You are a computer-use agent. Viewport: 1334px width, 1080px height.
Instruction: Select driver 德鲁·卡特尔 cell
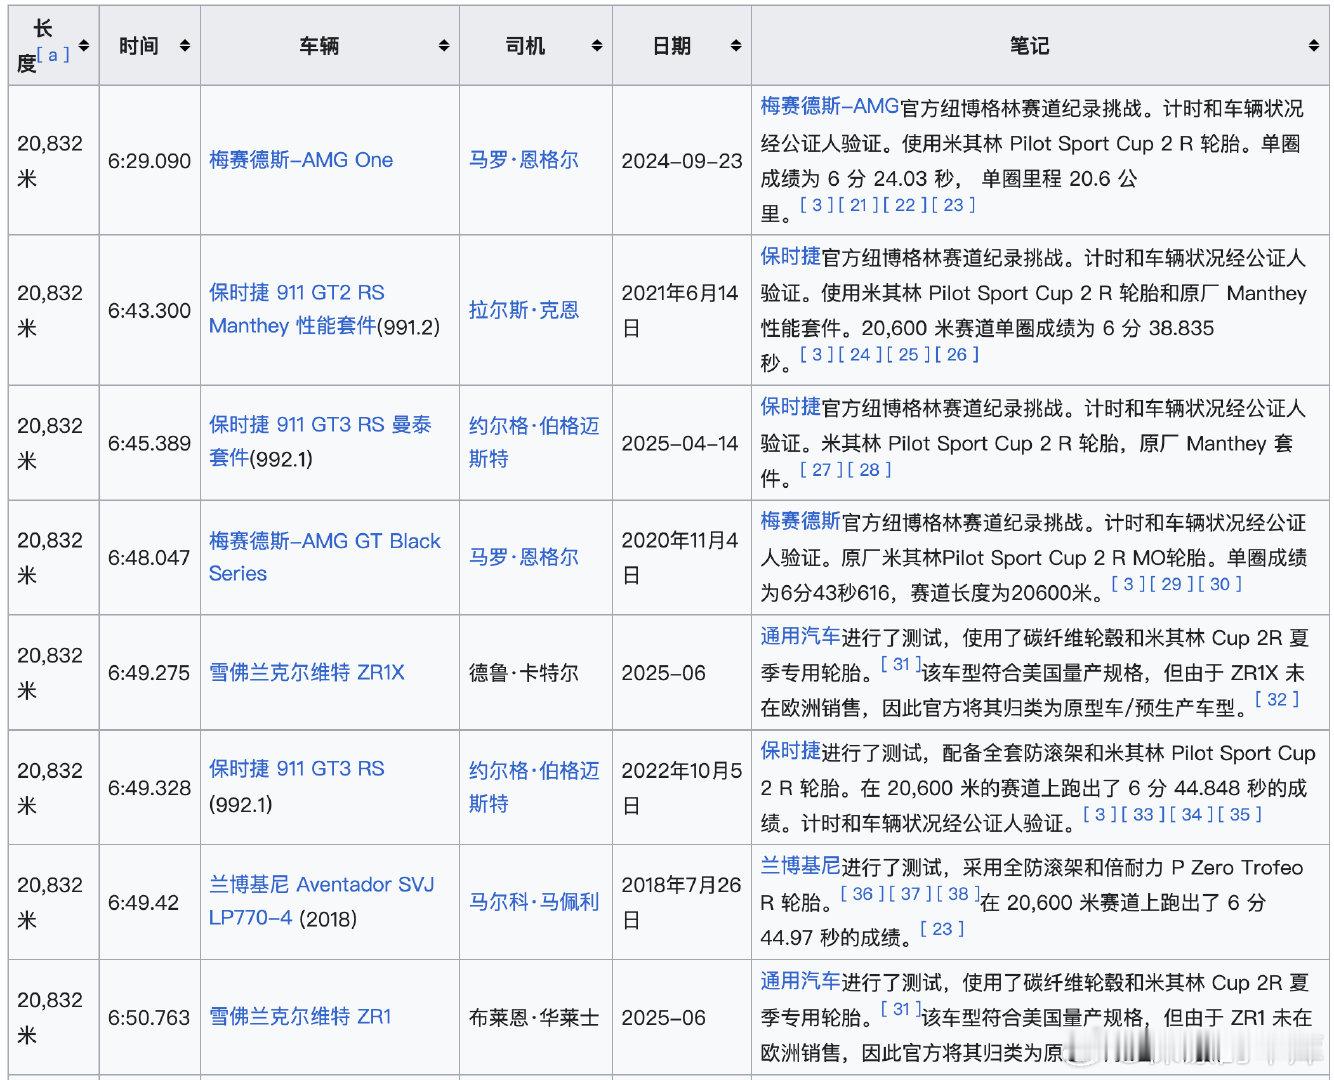pyautogui.click(x=536, y=672)
